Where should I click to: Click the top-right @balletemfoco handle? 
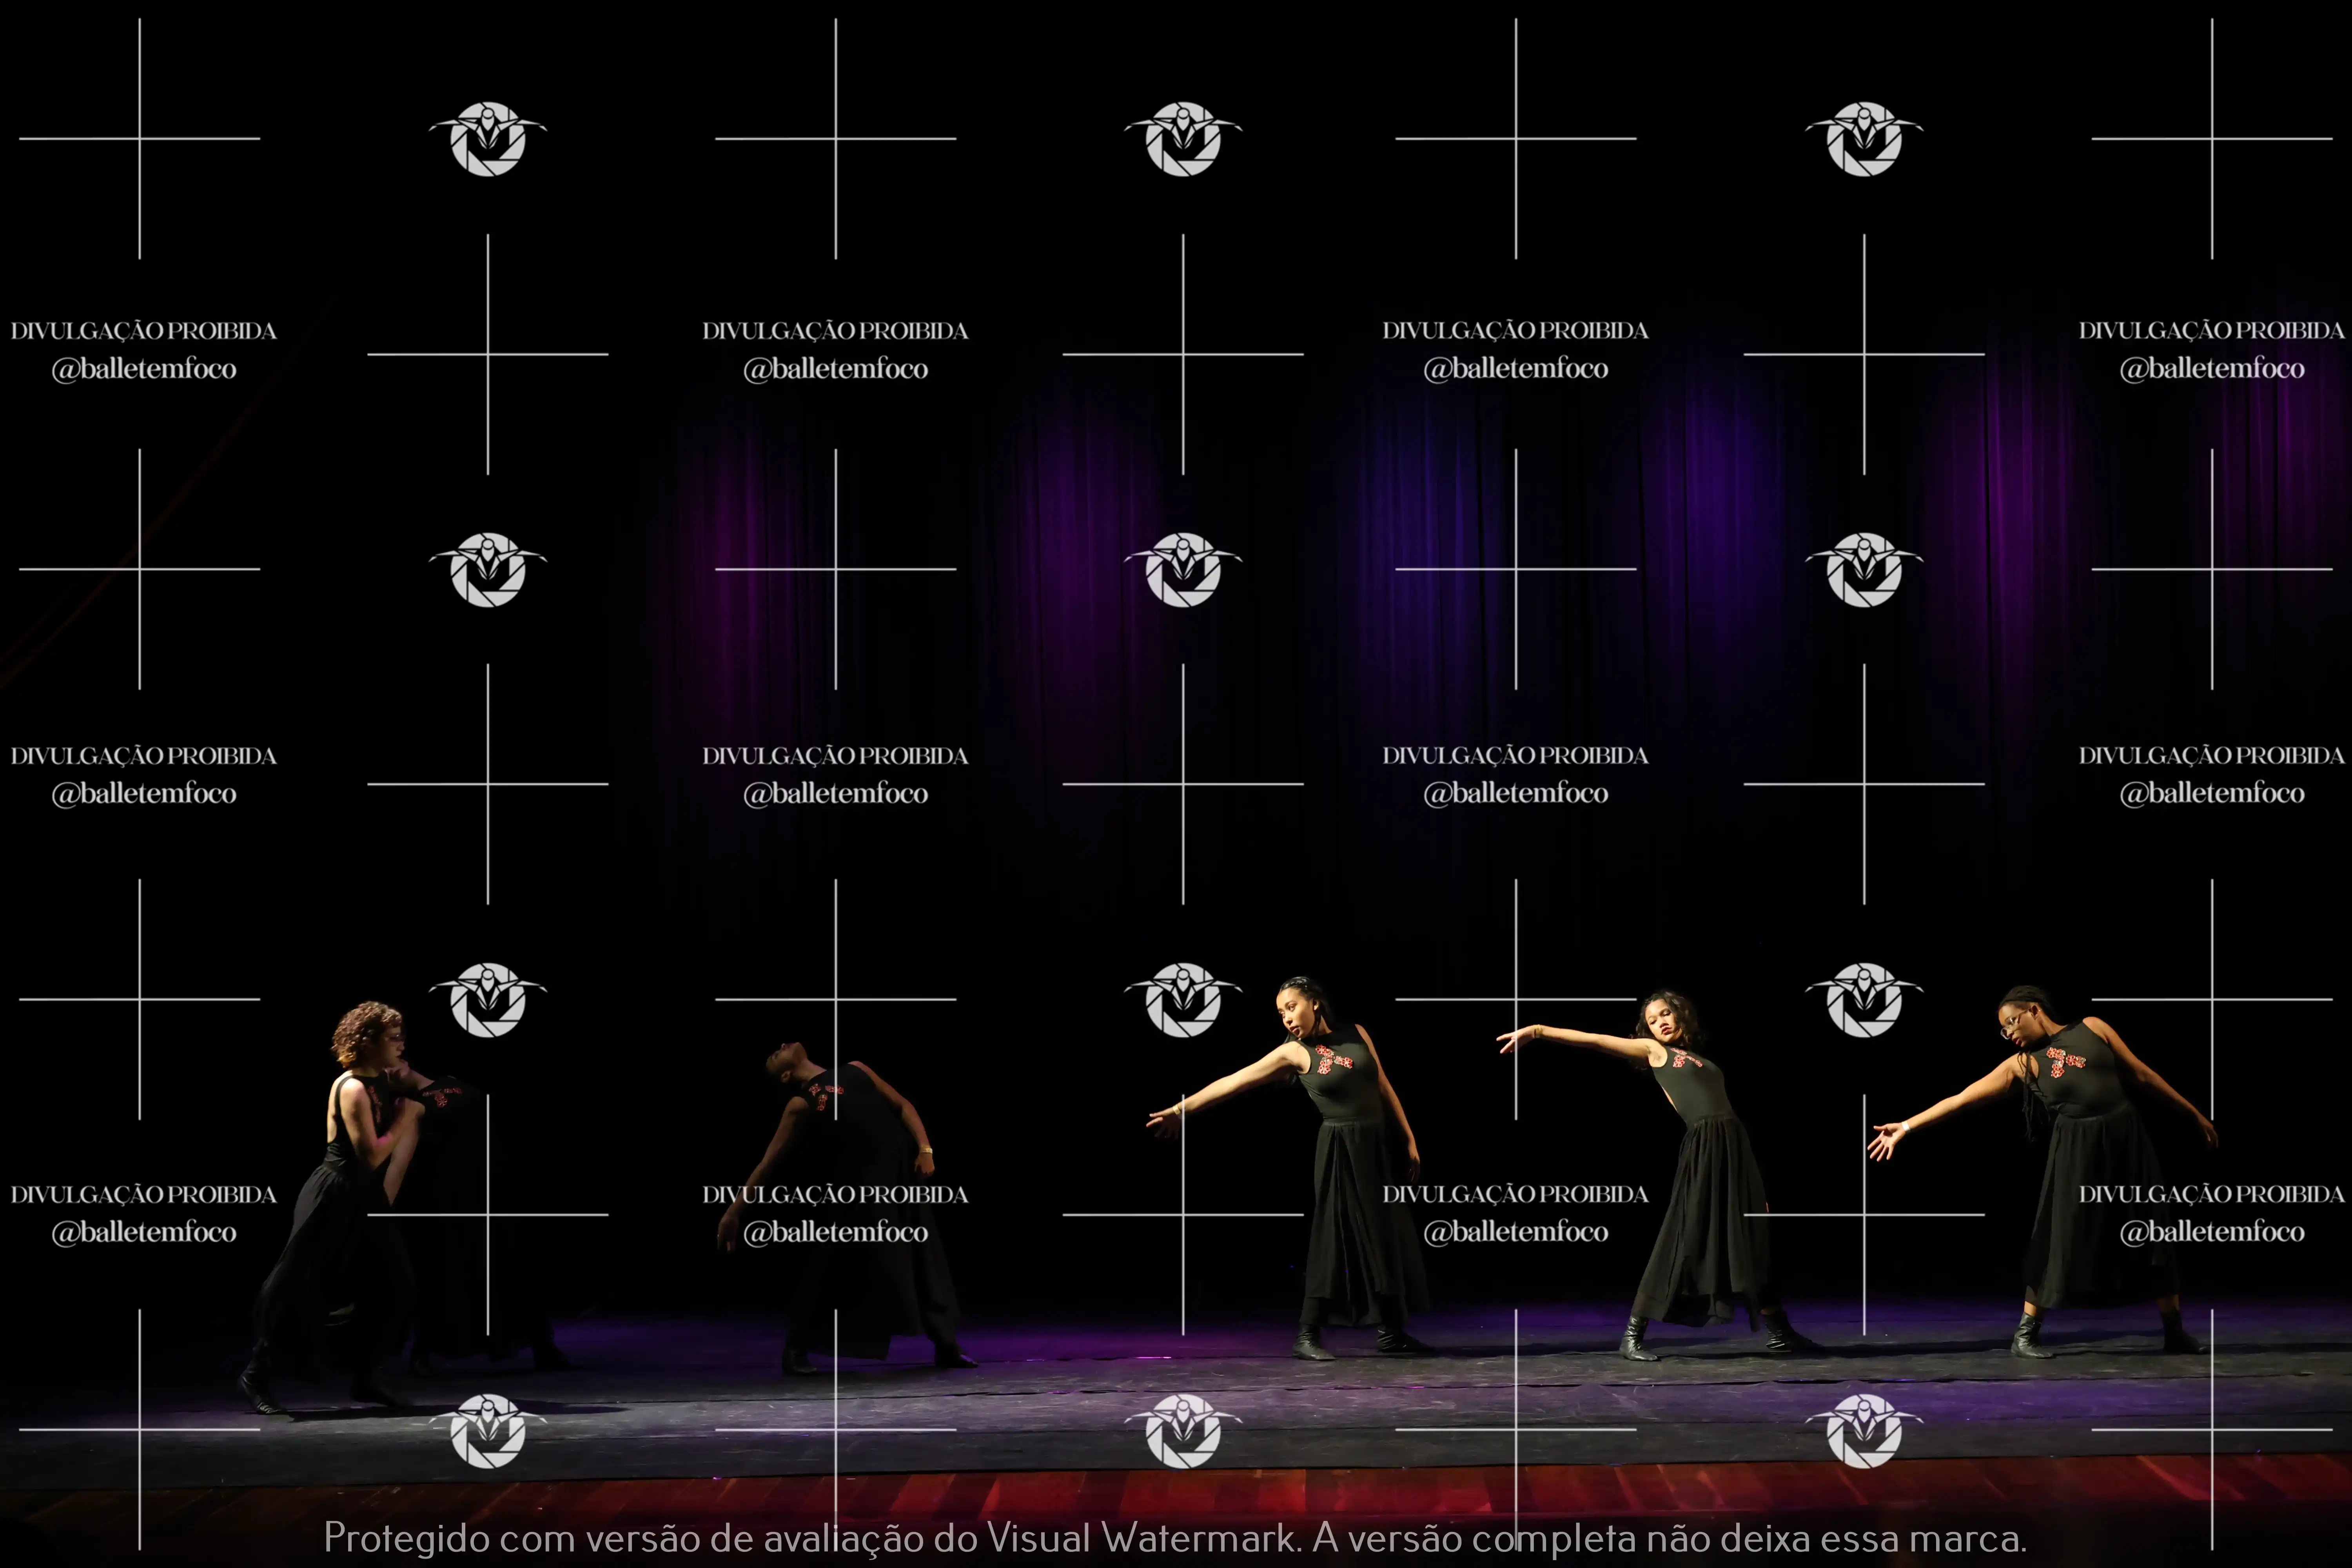tap(2212, 369)
